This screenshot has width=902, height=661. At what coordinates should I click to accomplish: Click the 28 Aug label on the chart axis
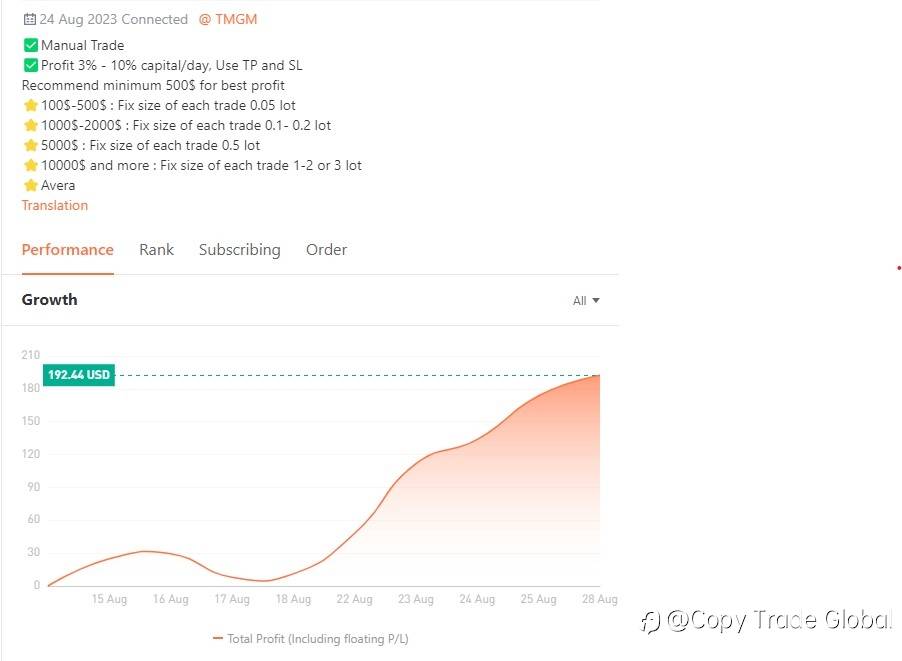click(x=599, y=599)
